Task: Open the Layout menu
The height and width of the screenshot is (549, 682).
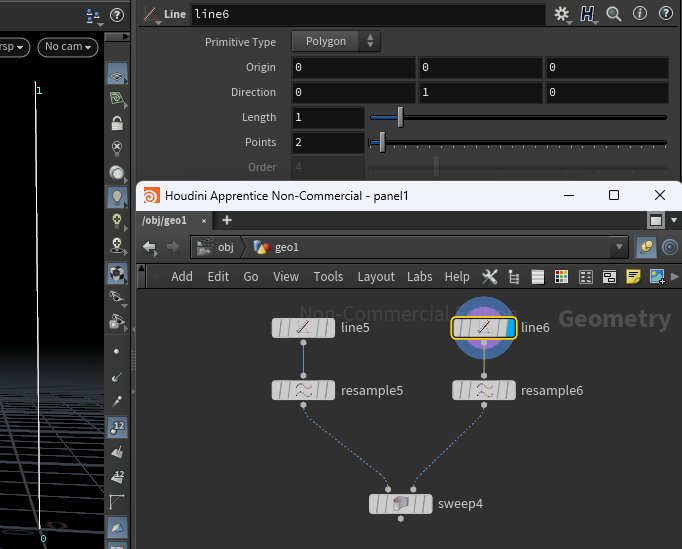Action: pos(376,277)
